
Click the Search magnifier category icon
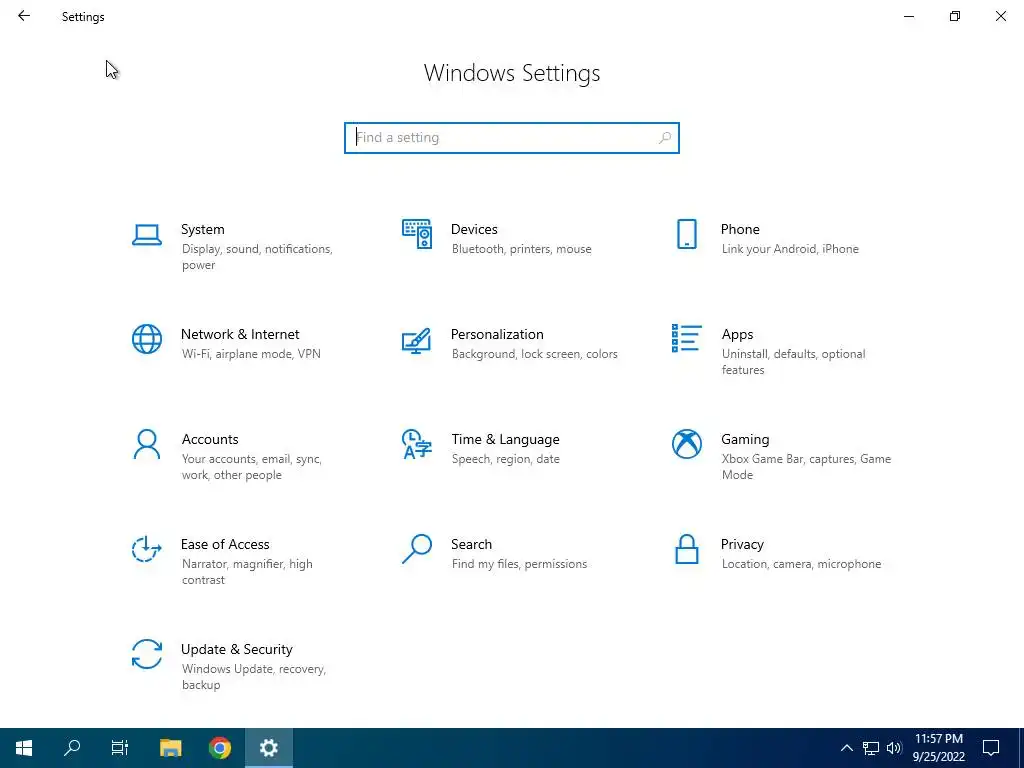tap(417, 549)
